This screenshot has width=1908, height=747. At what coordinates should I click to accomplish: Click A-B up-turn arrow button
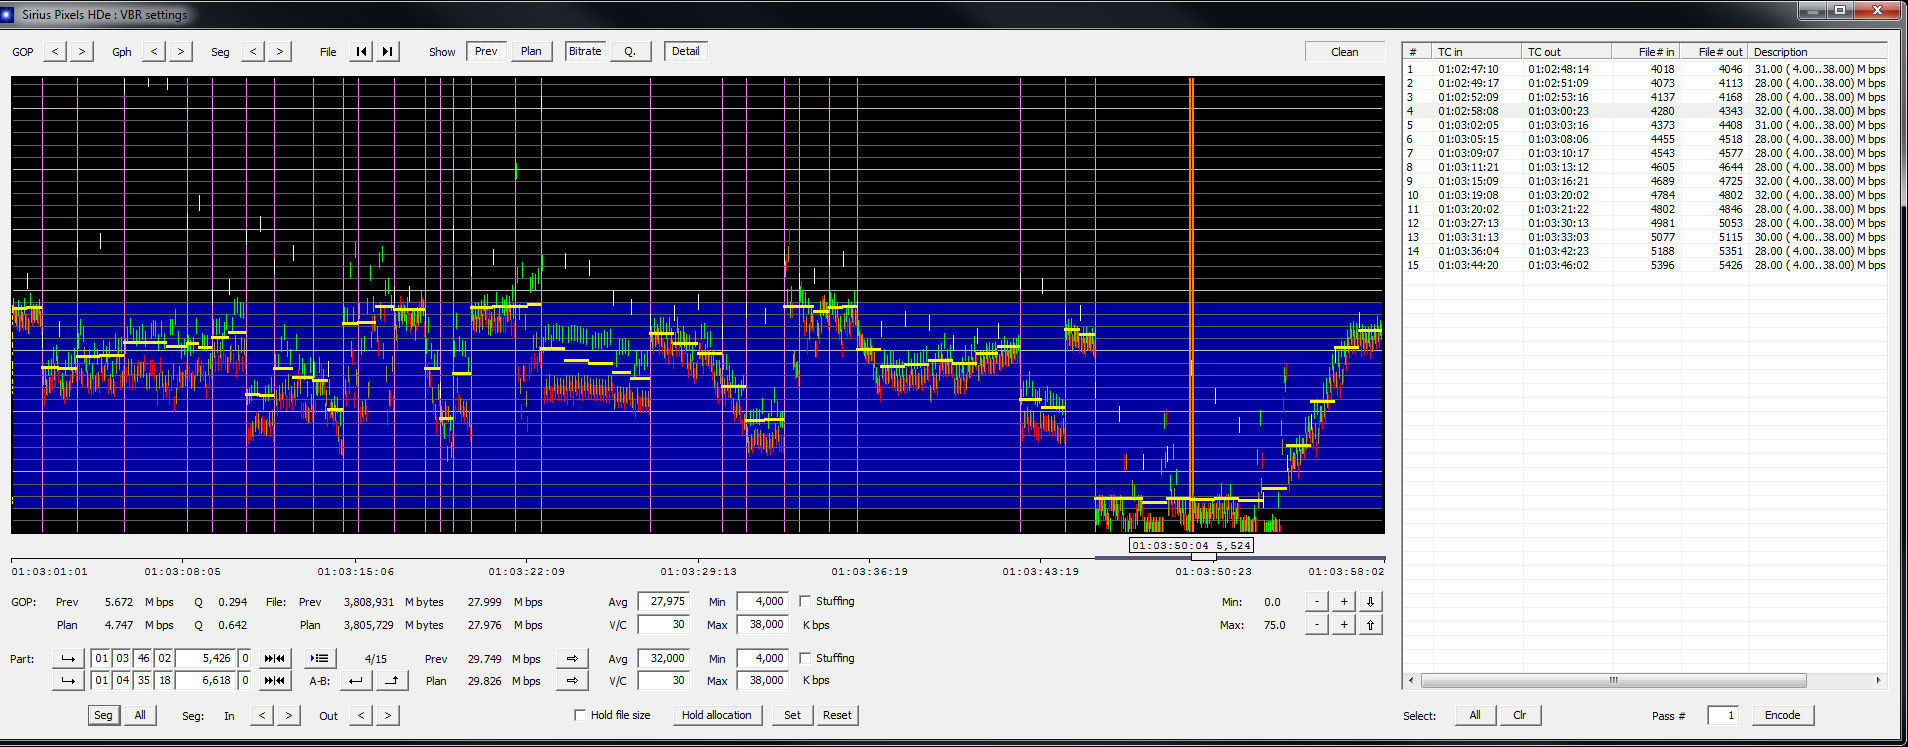[392, 680]
